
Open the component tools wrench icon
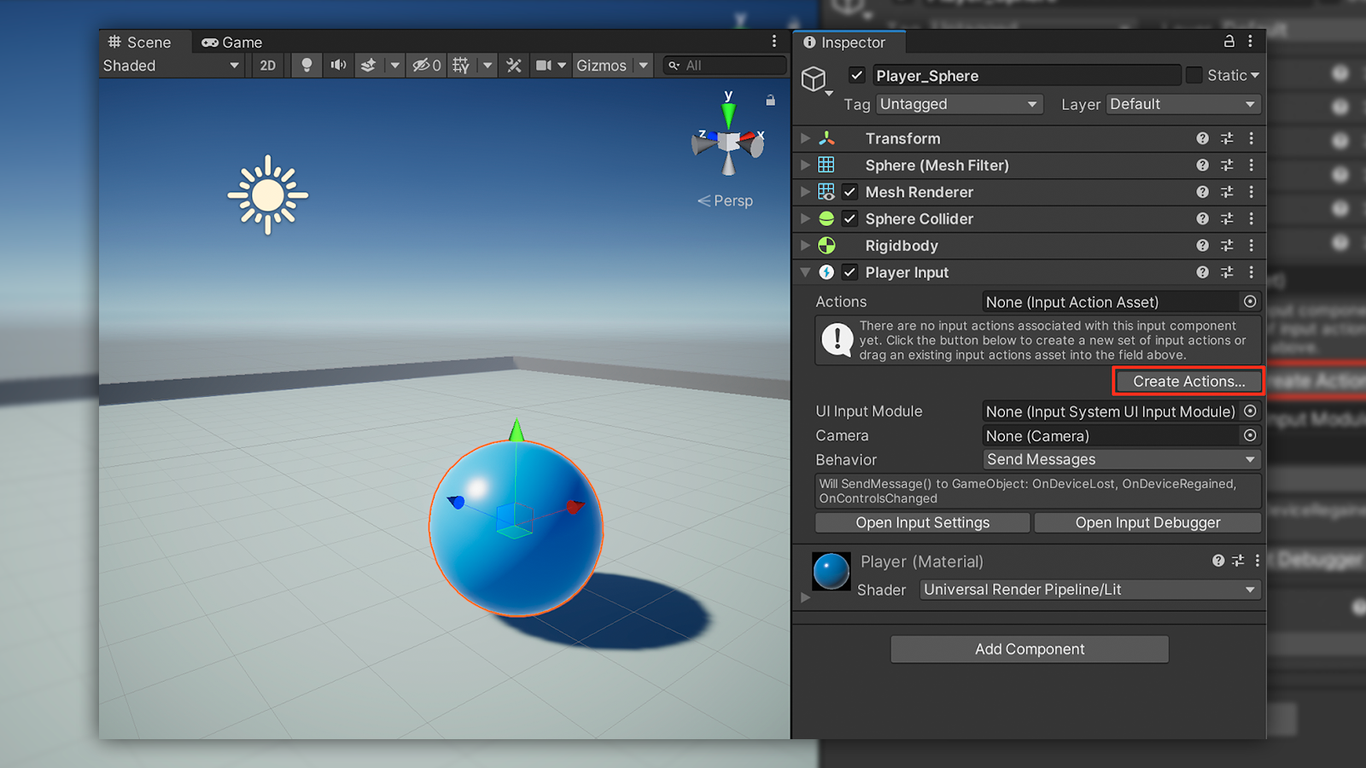pos(514,65)
